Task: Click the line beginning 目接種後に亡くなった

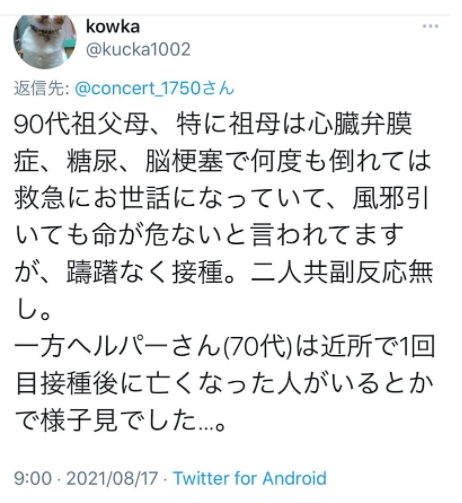Action: pos(224,384)
